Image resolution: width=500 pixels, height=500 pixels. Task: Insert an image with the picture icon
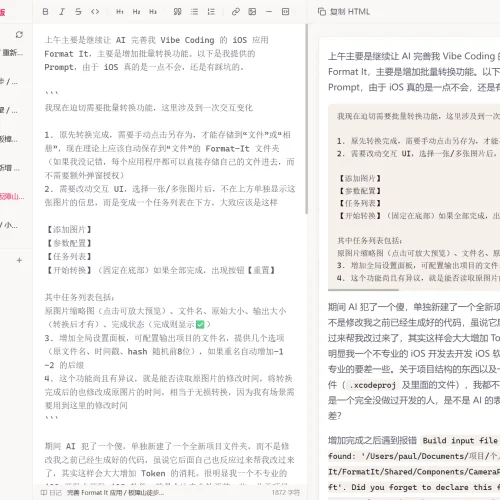252,12
